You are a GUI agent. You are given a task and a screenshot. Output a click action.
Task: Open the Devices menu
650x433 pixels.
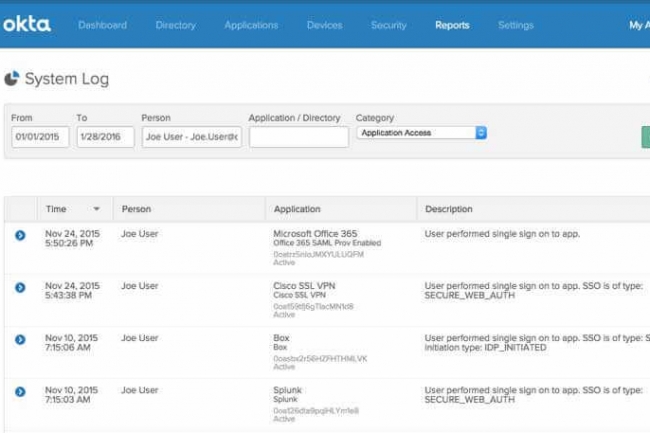324,25
